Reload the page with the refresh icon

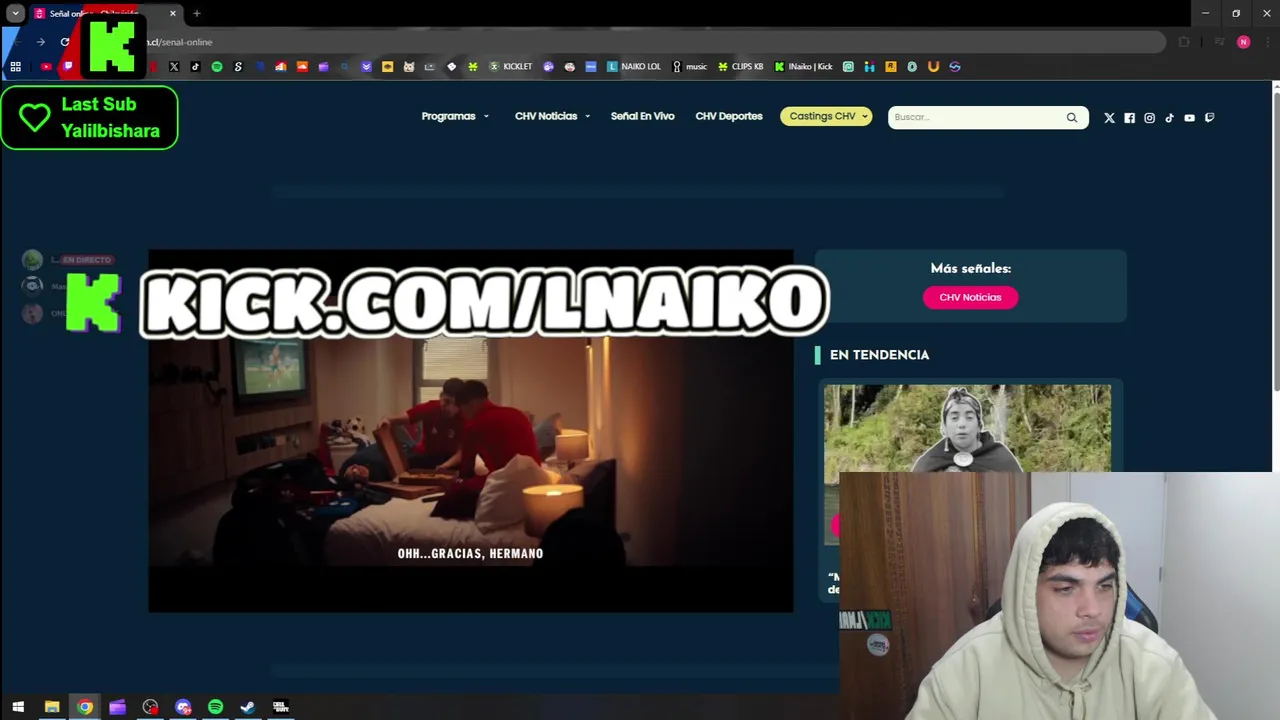point(65,42)
